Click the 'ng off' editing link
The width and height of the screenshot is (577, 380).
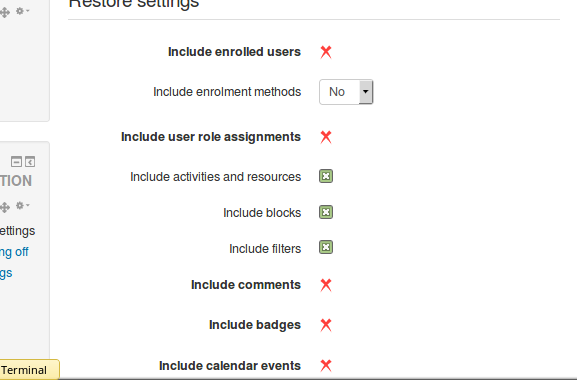(x=14, y=252)
